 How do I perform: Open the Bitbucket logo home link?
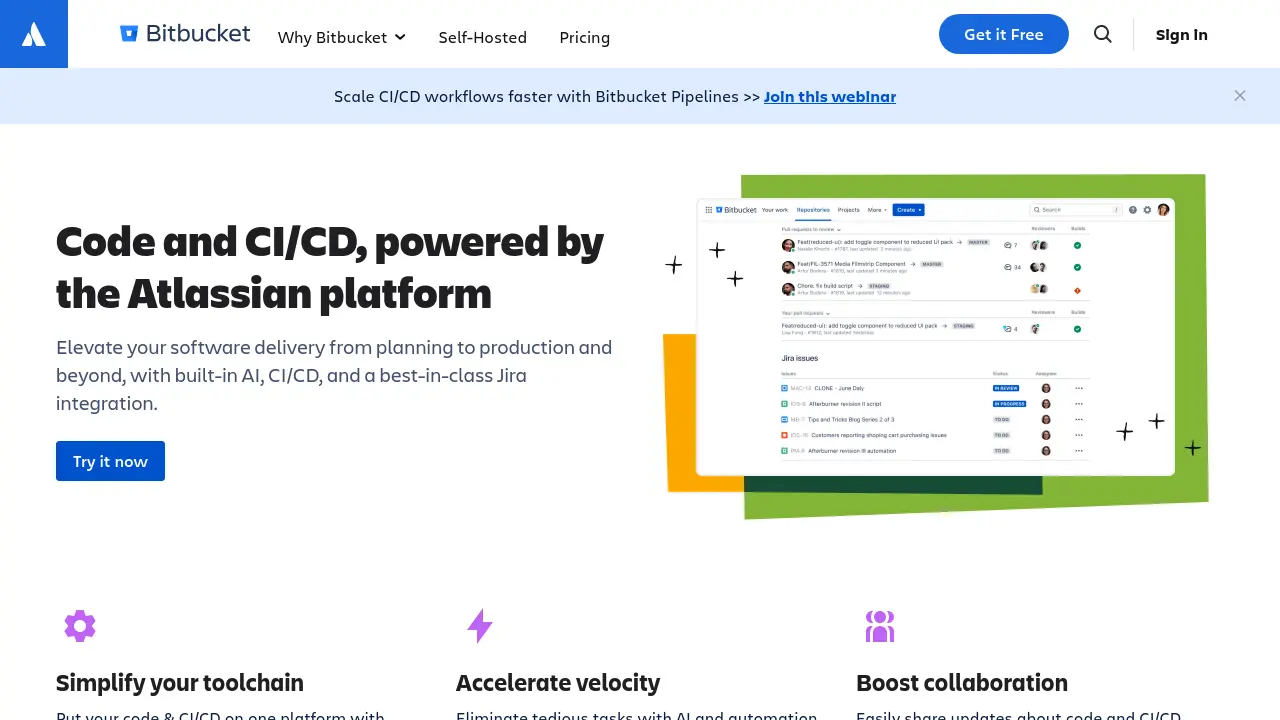[x=185, y=34]
